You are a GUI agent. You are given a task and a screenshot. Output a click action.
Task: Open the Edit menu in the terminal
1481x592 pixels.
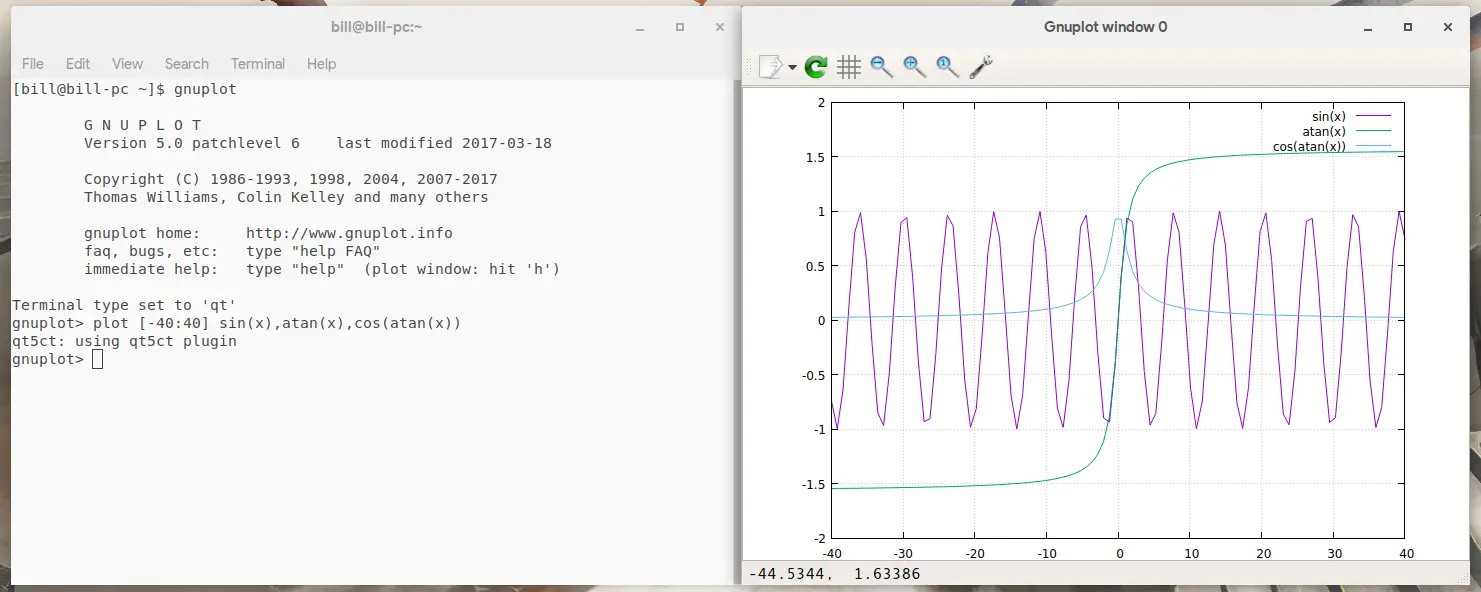click(x=78, y=64)
